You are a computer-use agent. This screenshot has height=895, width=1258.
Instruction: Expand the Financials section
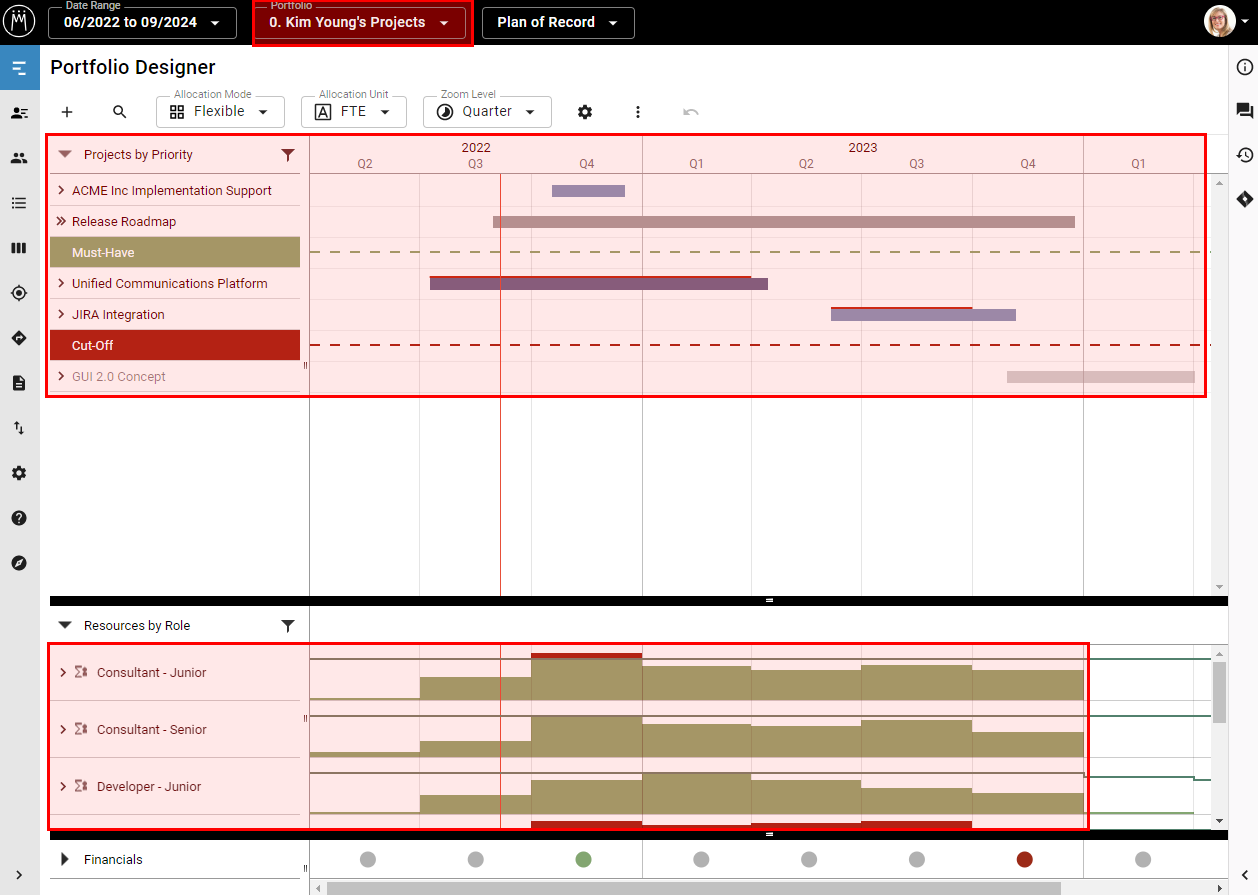(65, 860)
